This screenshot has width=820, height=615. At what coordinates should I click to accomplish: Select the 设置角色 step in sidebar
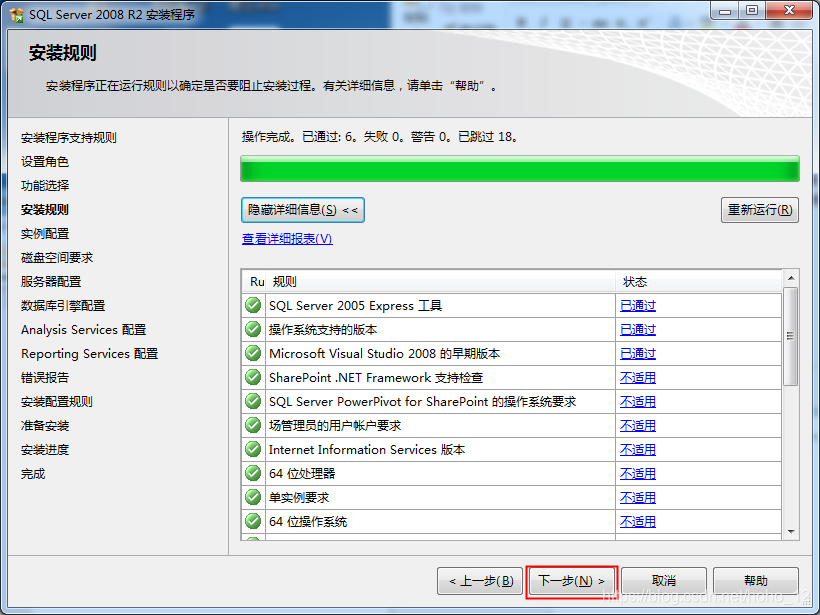44,162
